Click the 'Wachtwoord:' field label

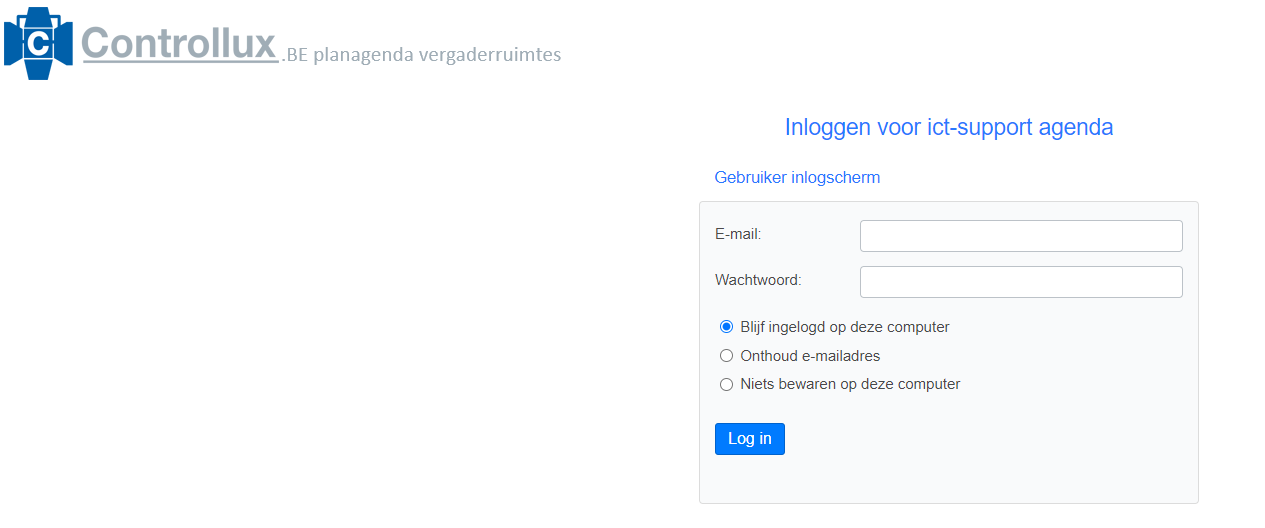click(758, 280)
